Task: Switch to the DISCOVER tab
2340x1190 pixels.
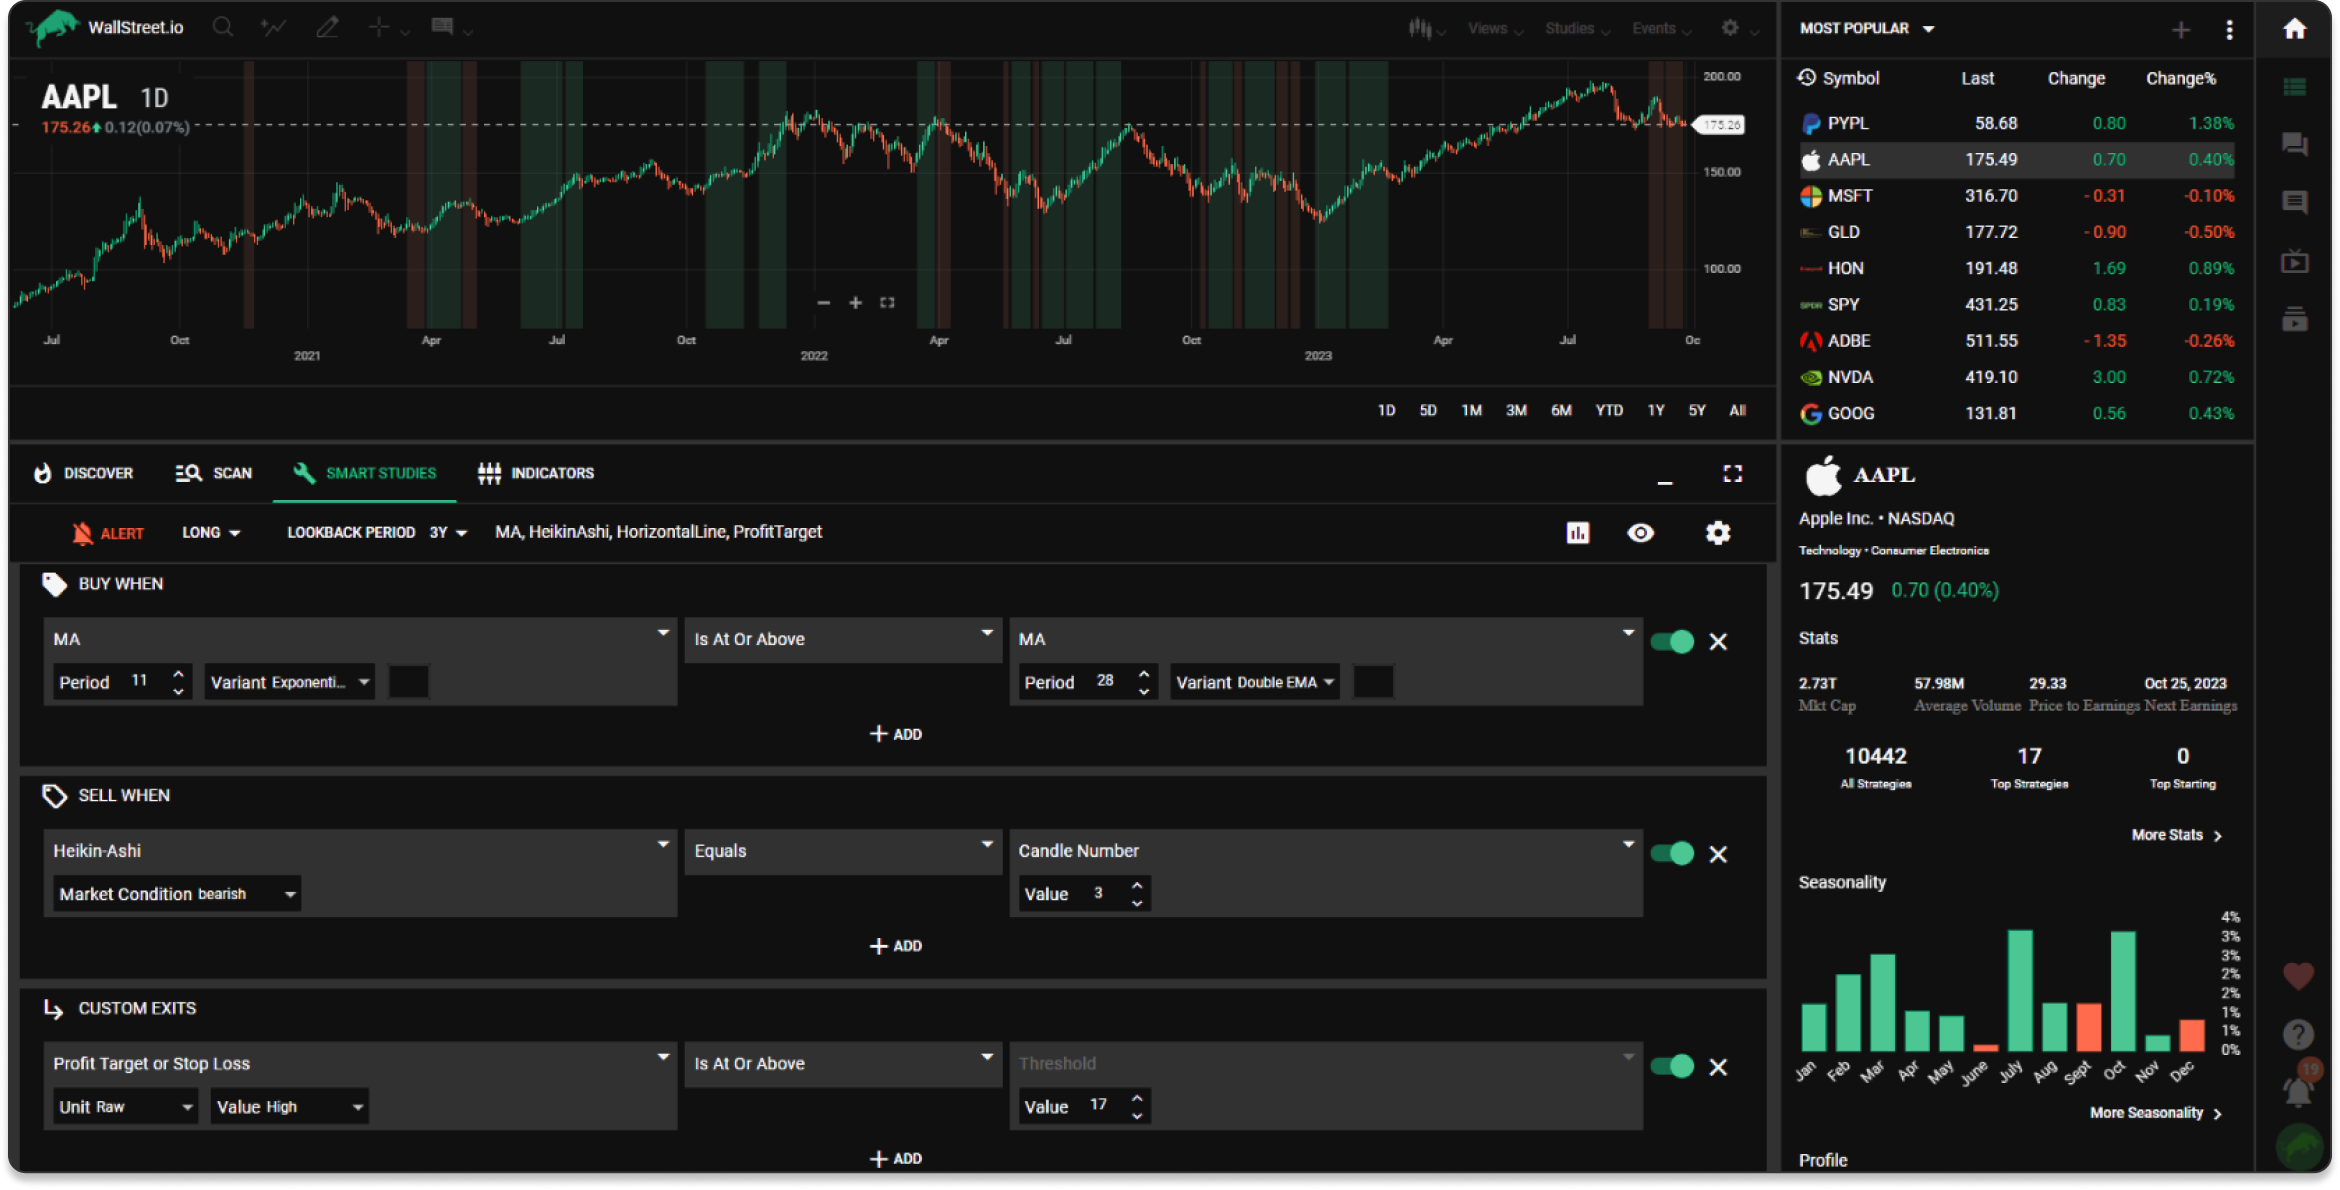Action: click(x=84, y=473)
